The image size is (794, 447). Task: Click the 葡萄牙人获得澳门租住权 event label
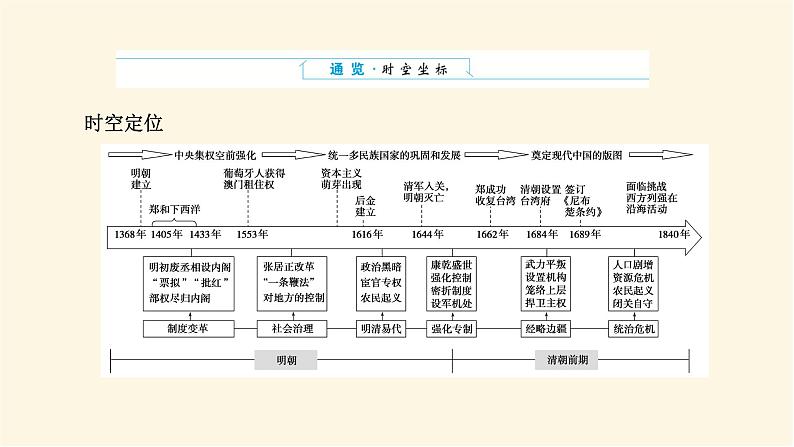254,179
